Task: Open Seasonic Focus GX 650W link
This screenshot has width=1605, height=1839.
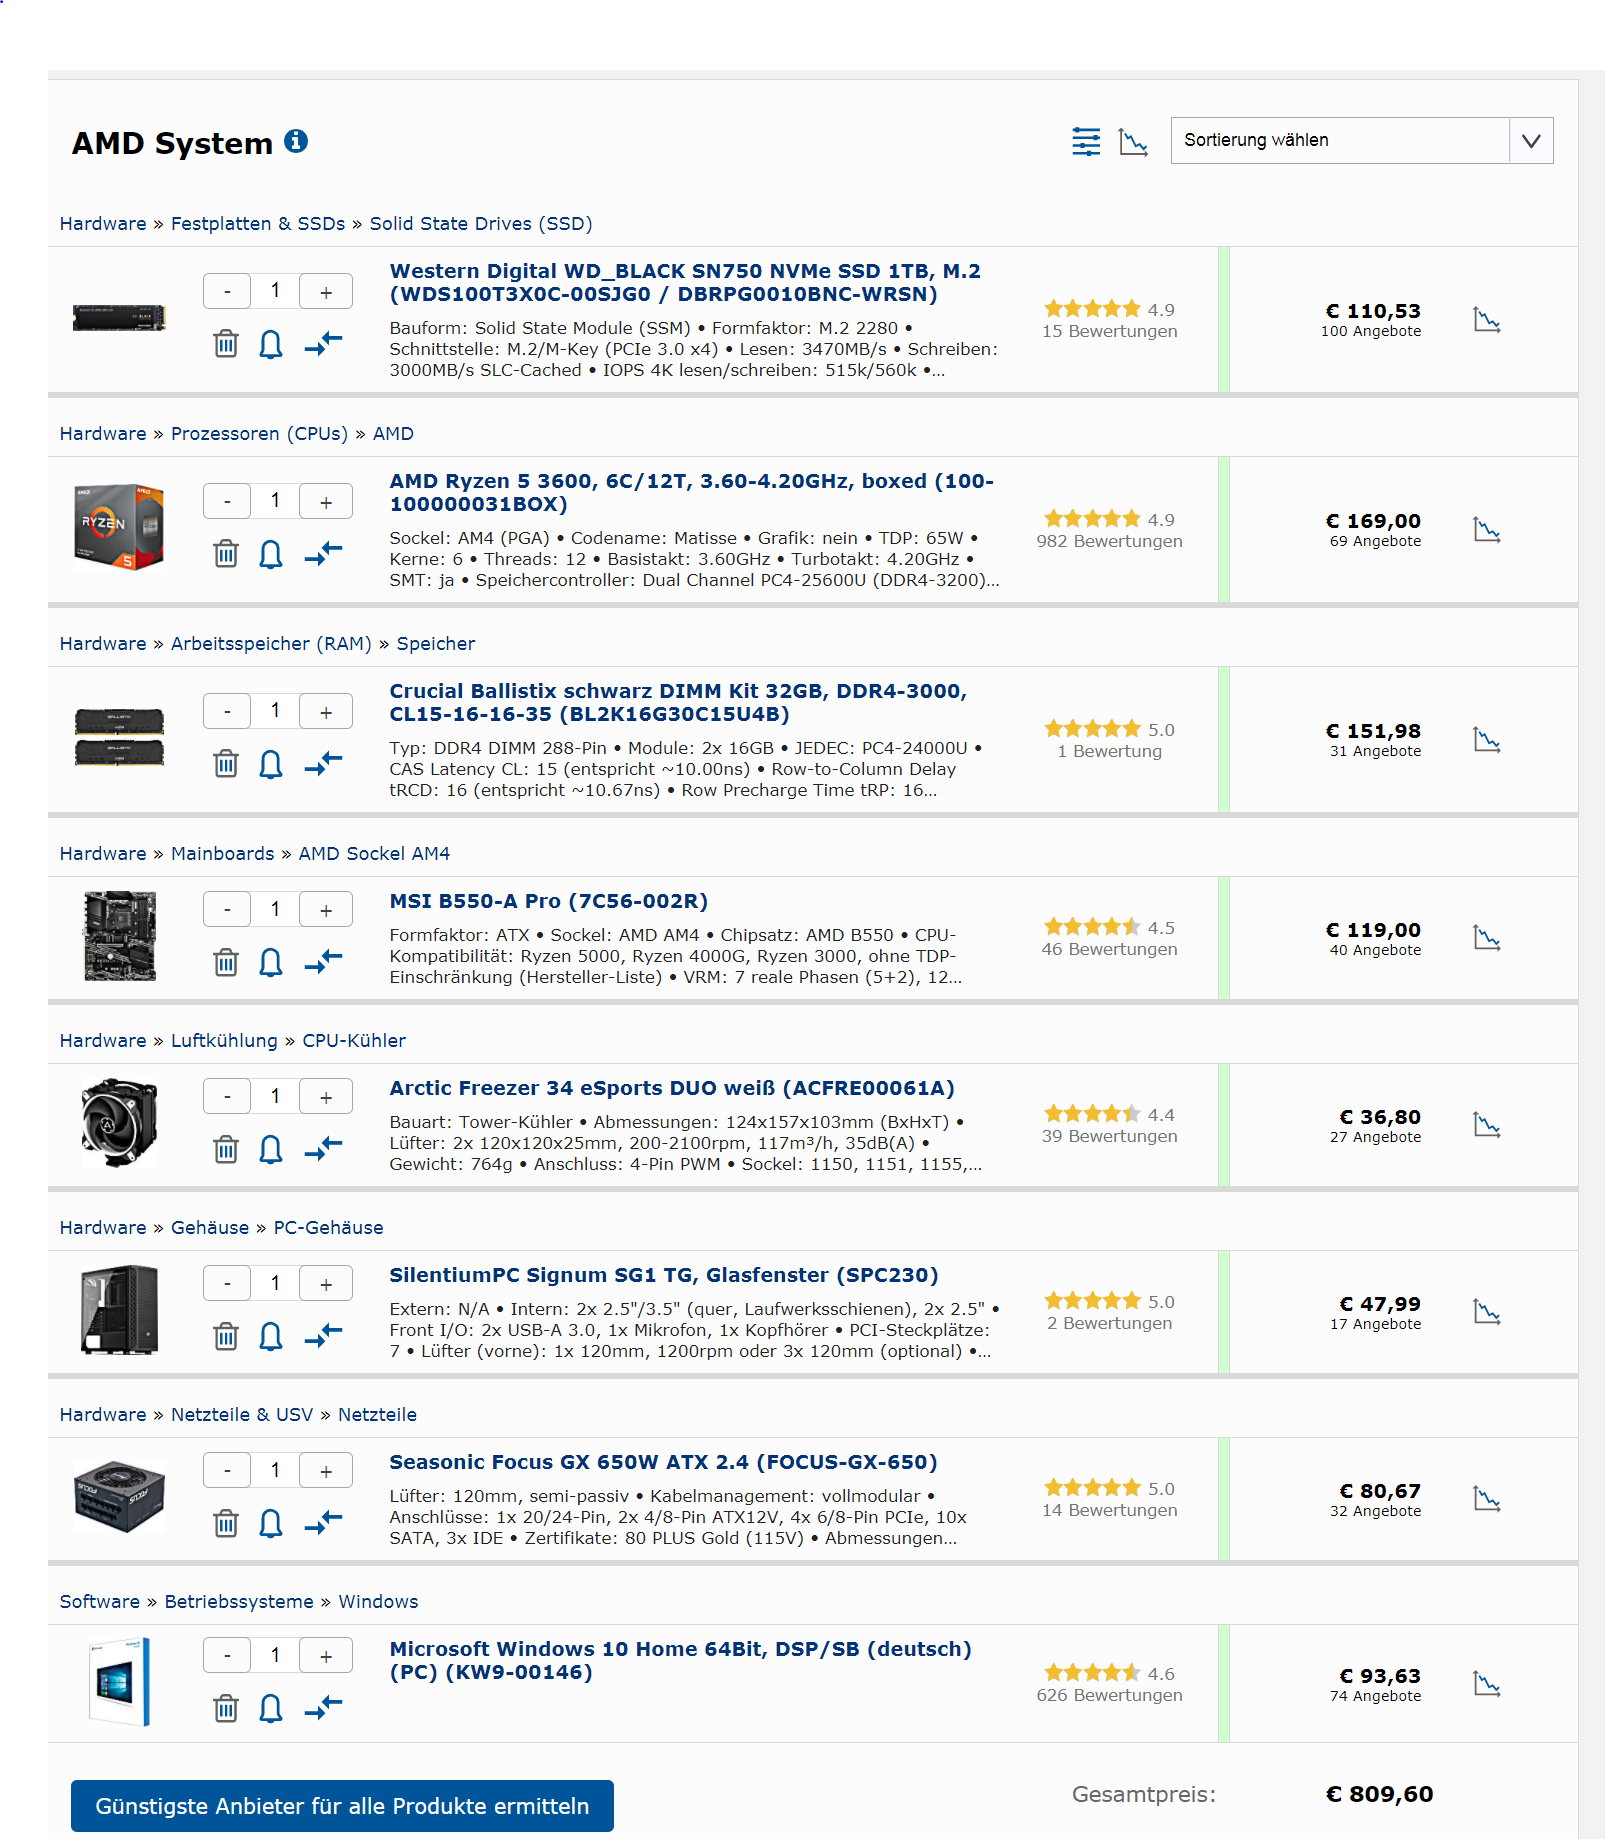Action: coord(663,1462)
